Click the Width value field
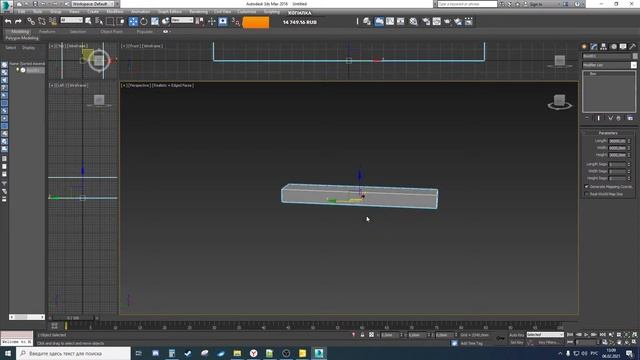 (617, 148)
